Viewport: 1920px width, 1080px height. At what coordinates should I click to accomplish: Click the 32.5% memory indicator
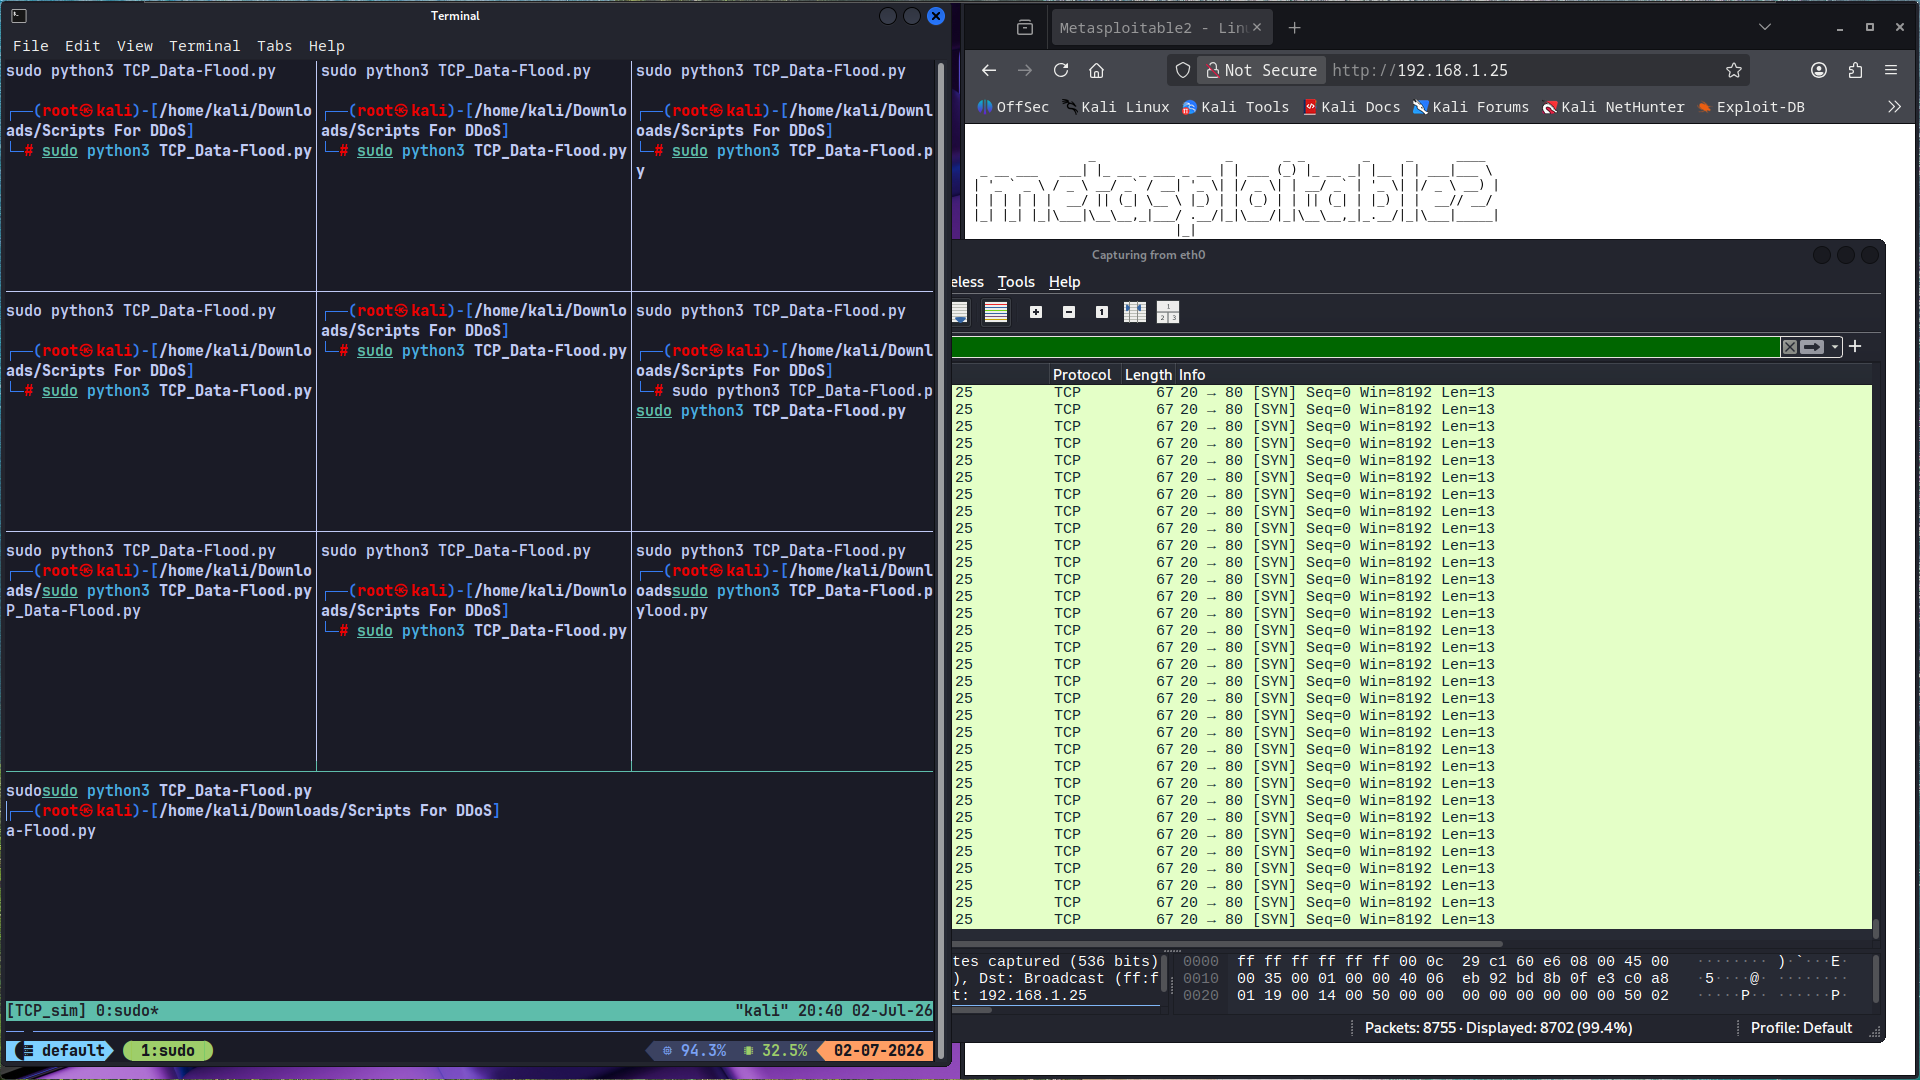tap(775, 1051)
